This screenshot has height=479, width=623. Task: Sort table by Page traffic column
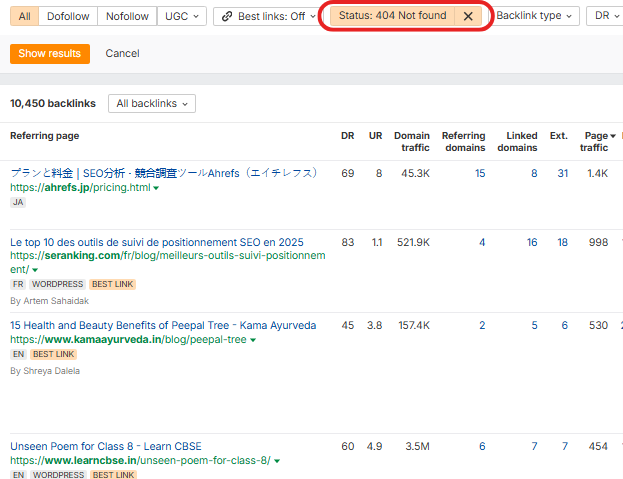[x=597, y=141]
